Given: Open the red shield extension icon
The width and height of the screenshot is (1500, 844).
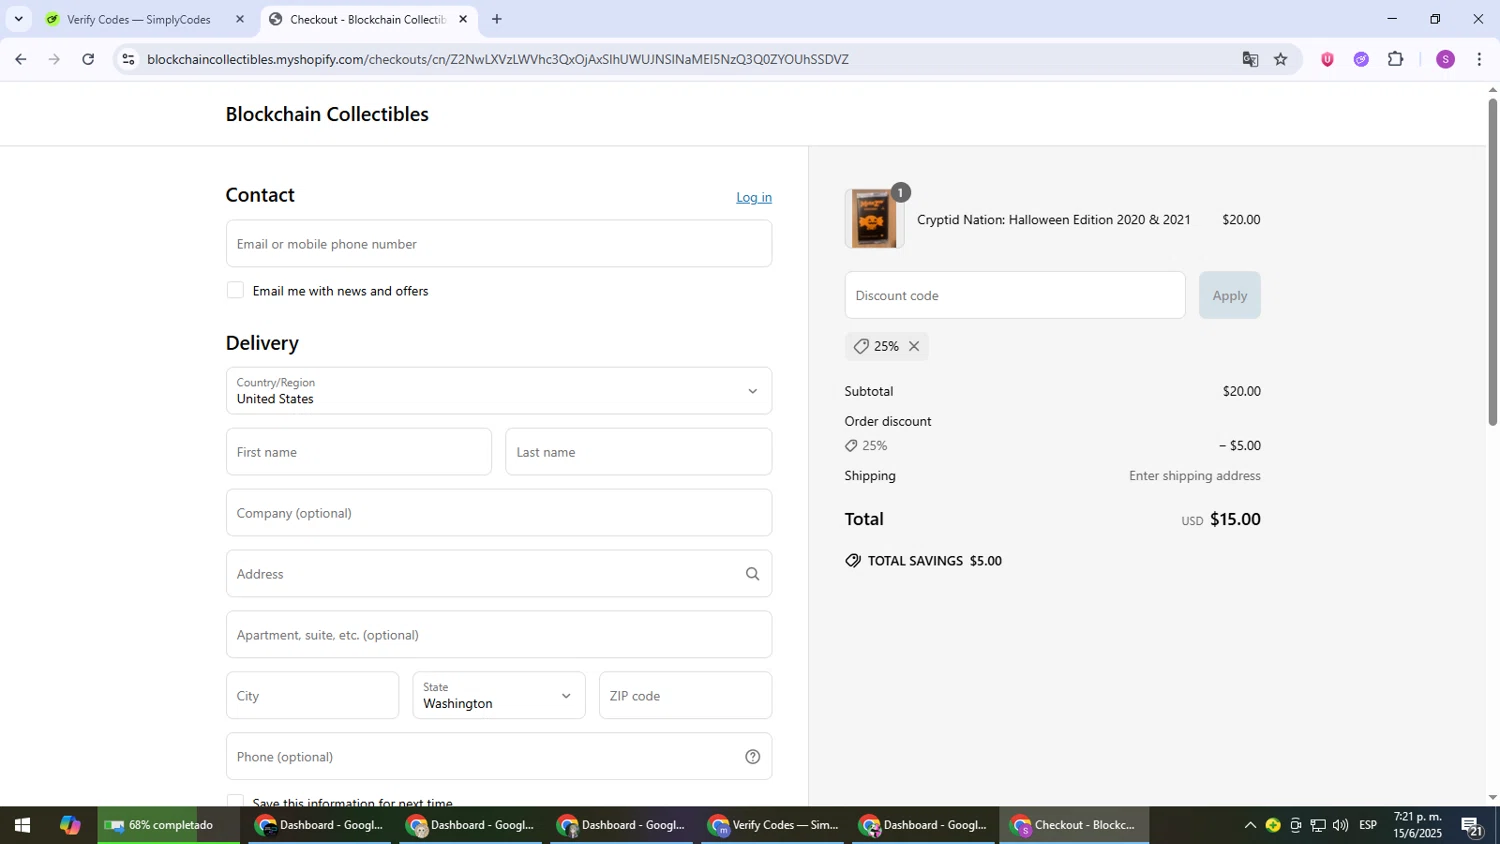Looking at the screenshot, I should (x=1328, y=59).
